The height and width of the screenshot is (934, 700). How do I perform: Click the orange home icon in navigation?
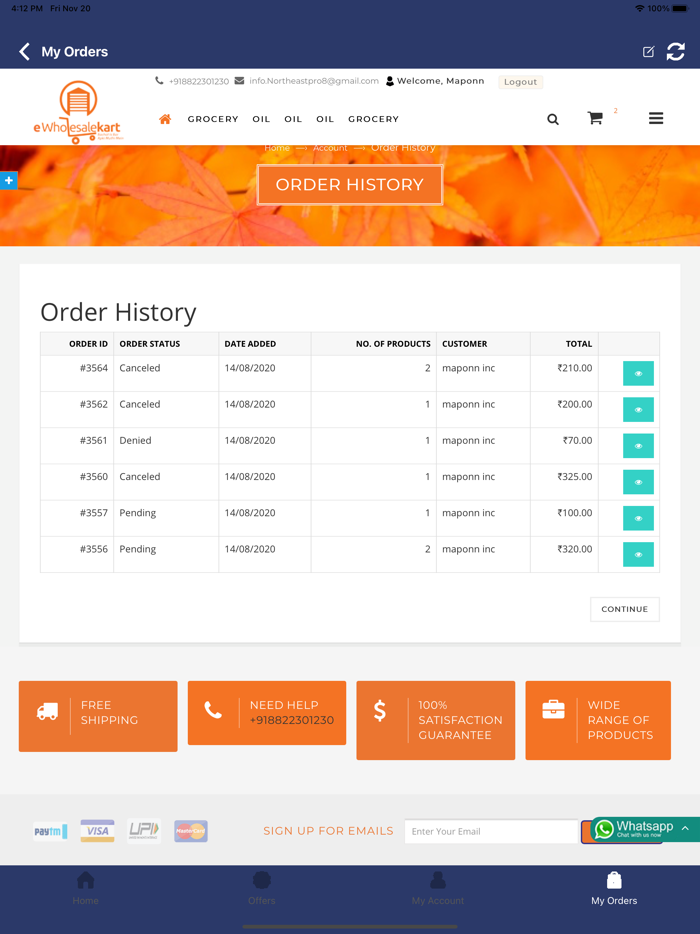coord(165,119)
